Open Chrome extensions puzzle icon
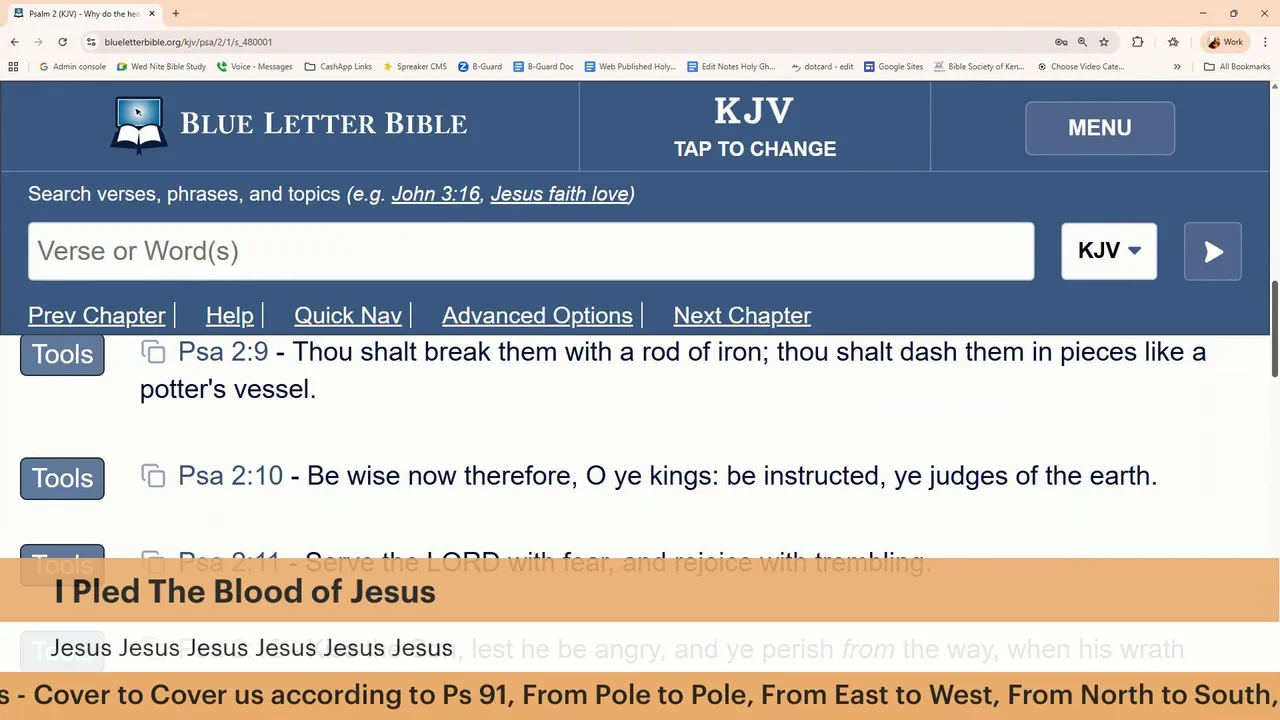 [1137, 42]
